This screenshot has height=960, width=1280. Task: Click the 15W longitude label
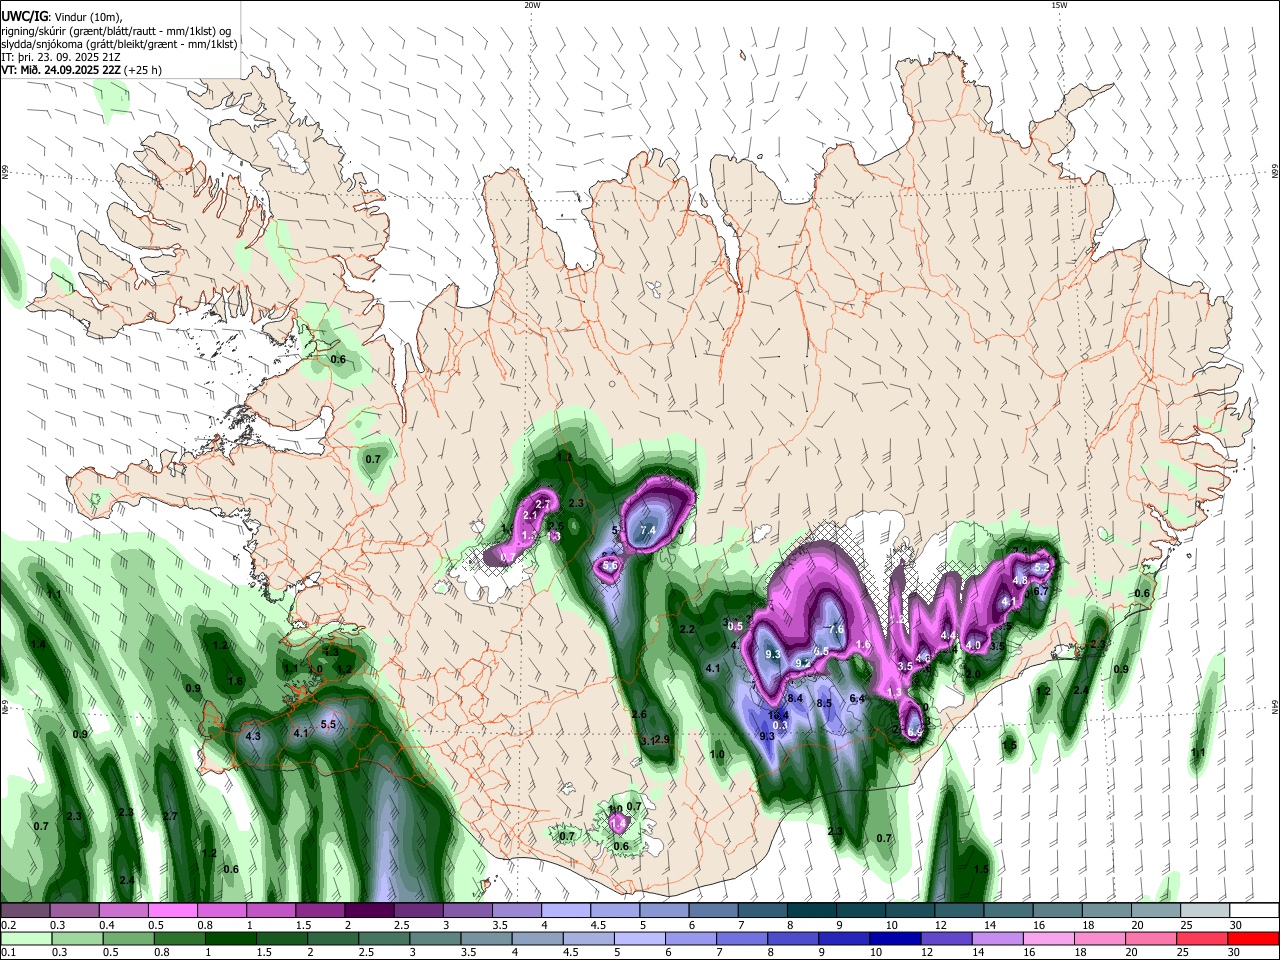(x=1059, y=4)
